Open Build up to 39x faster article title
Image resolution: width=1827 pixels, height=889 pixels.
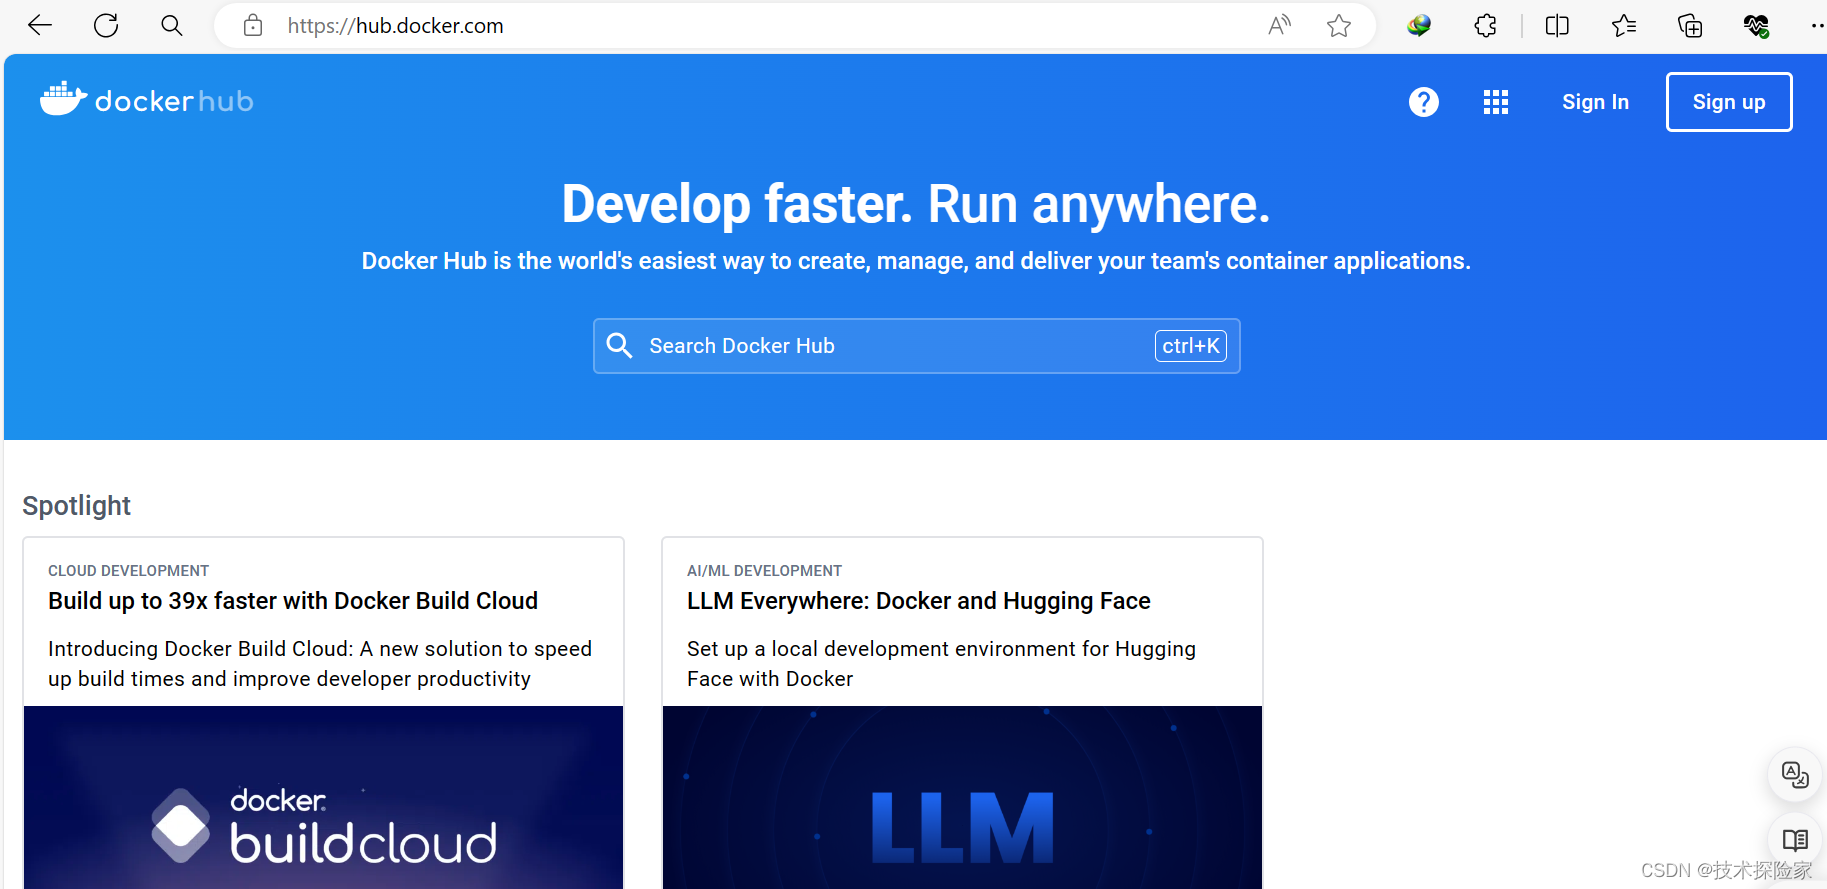[x=293, y=601]
